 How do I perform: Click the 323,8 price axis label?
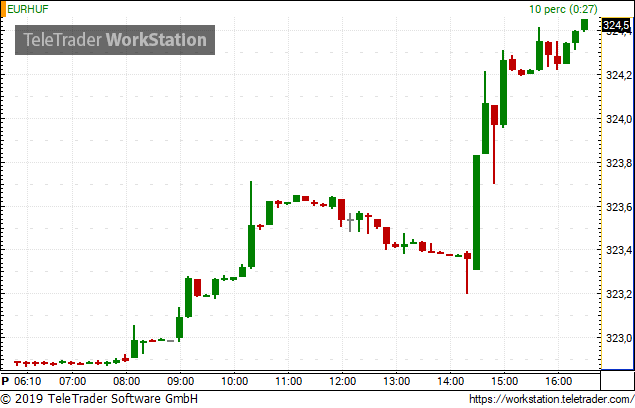[619, 163]
